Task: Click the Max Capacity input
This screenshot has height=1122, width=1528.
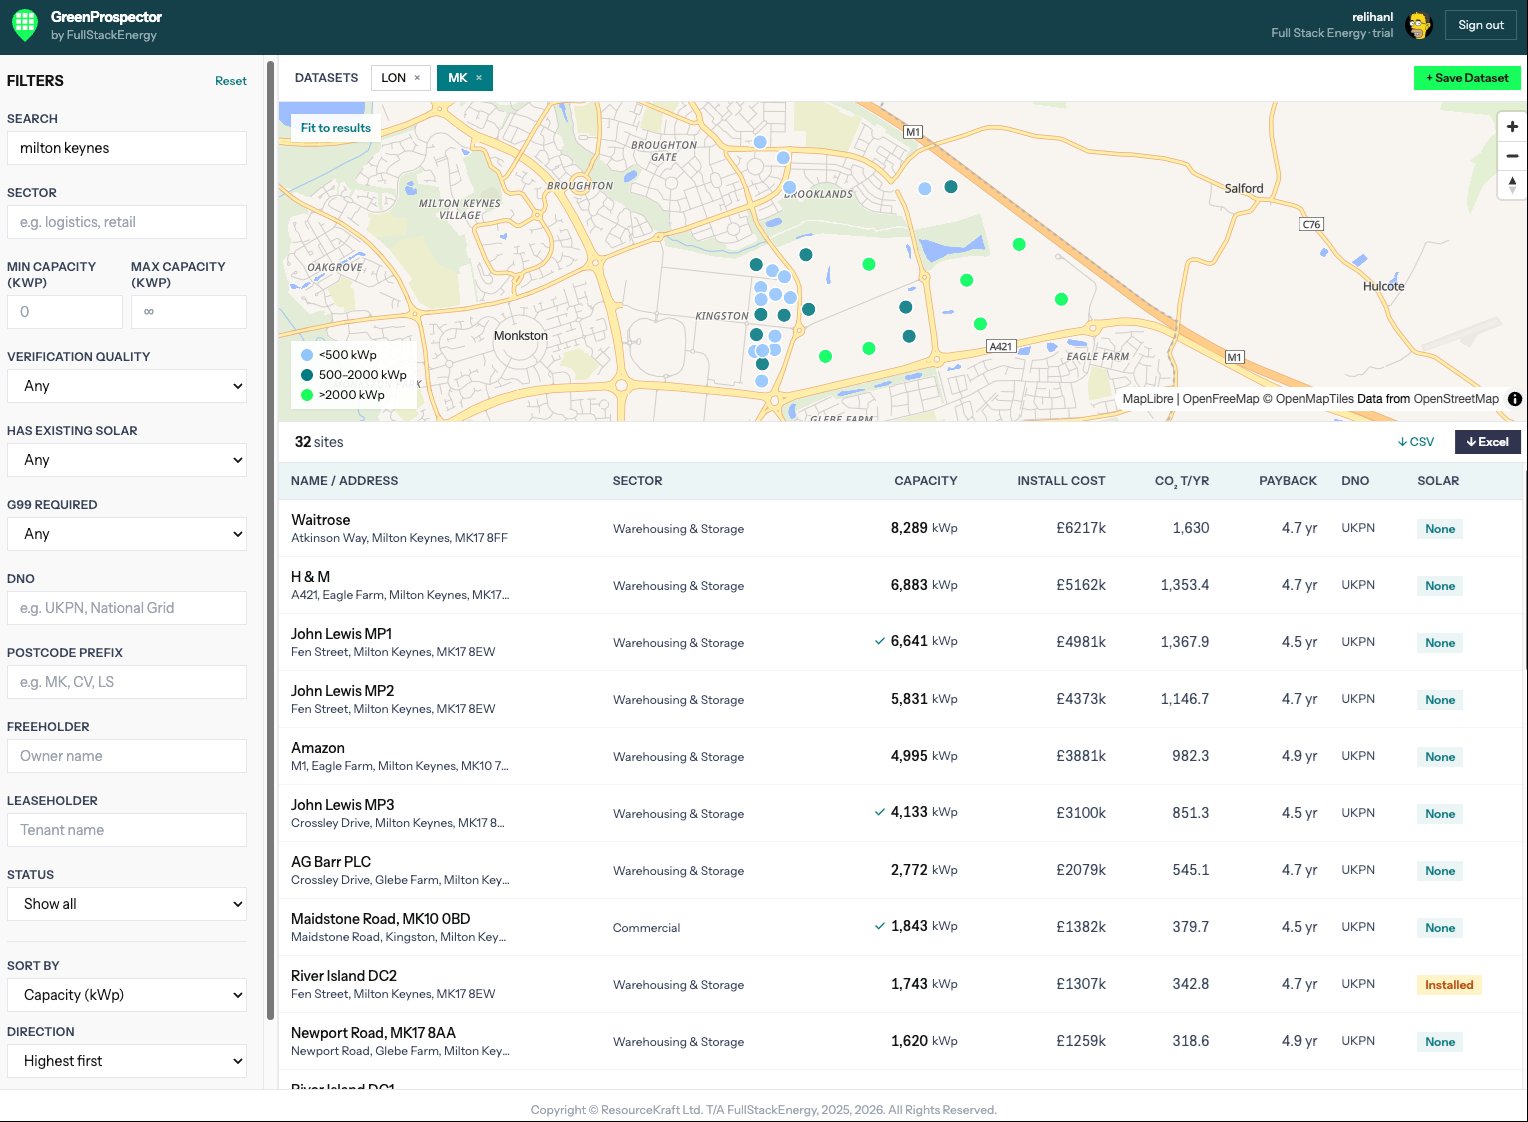Action: click(x=189, y=312)
